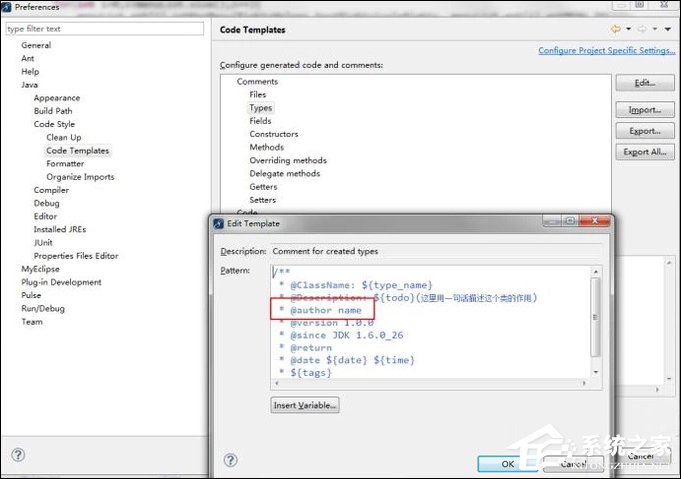Select Delegate methods template
Image resolution: width=681 pixels, height=479 pixels.
tap(284, 173)
